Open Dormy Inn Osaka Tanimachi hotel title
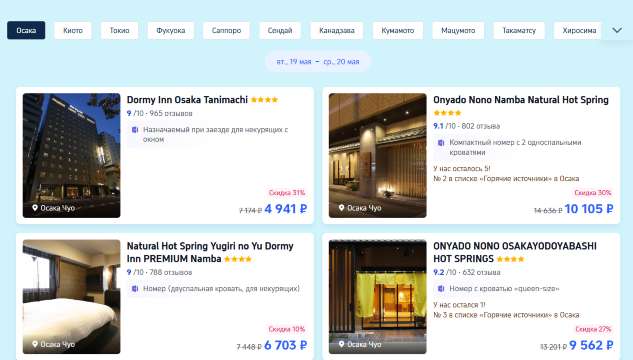Screen dimensions: 633x360 (x=187, y=100)
